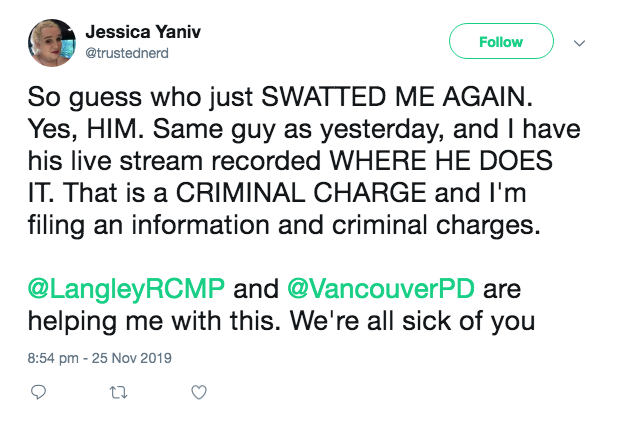Visit the @VancouverPD mentioned profile
The width and height of the screenshot is (627, 429).
pos(381,289)
